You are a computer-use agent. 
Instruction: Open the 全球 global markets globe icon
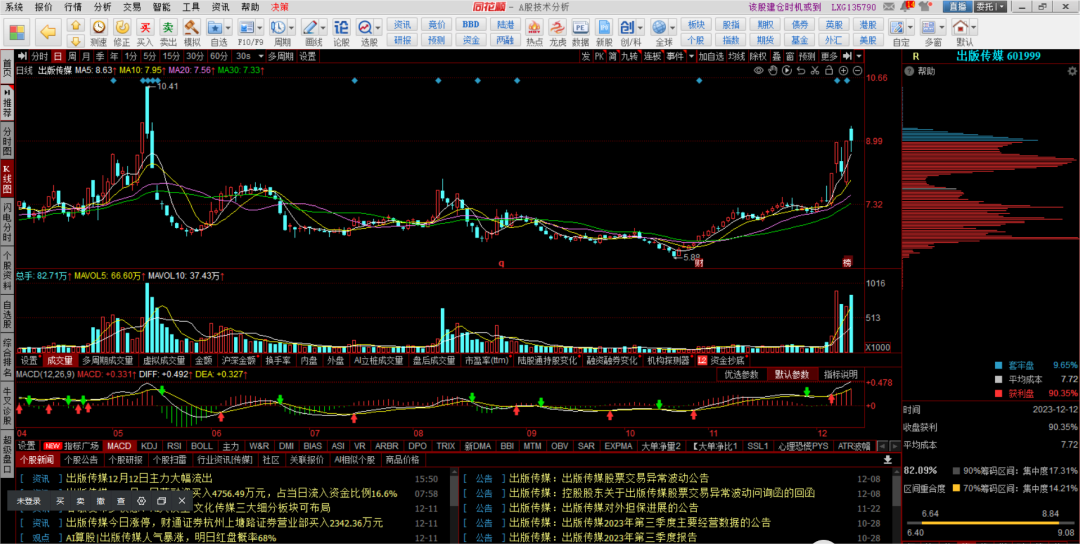[x=660, y=27]
